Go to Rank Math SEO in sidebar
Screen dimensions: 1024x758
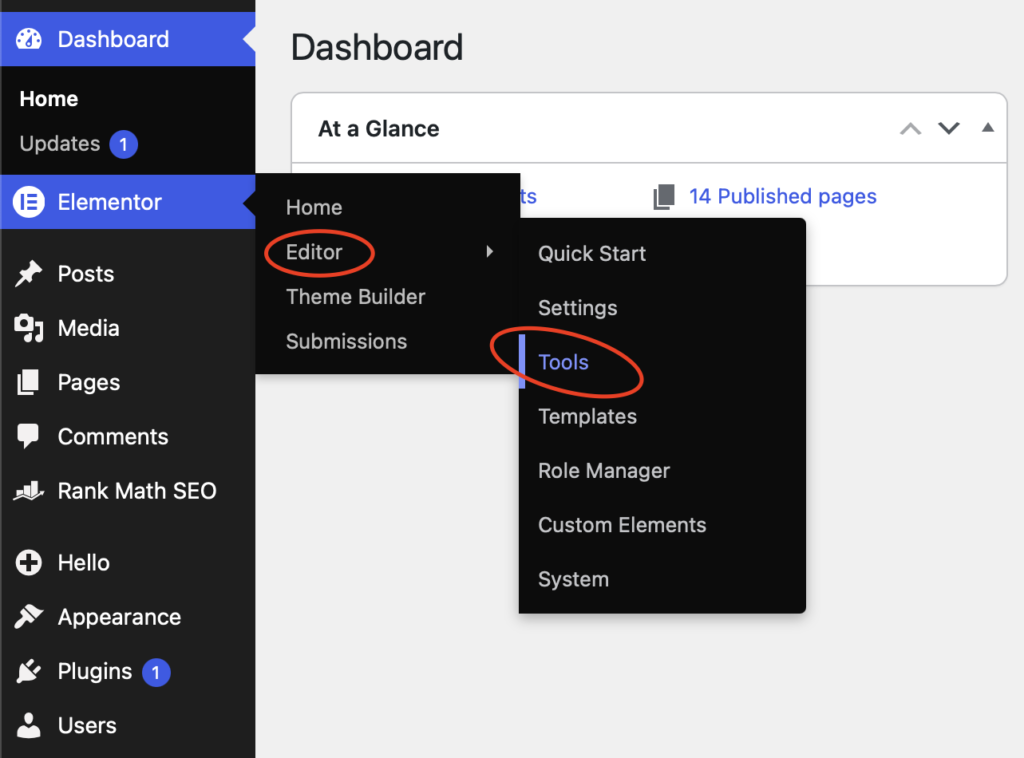point(137,491)
